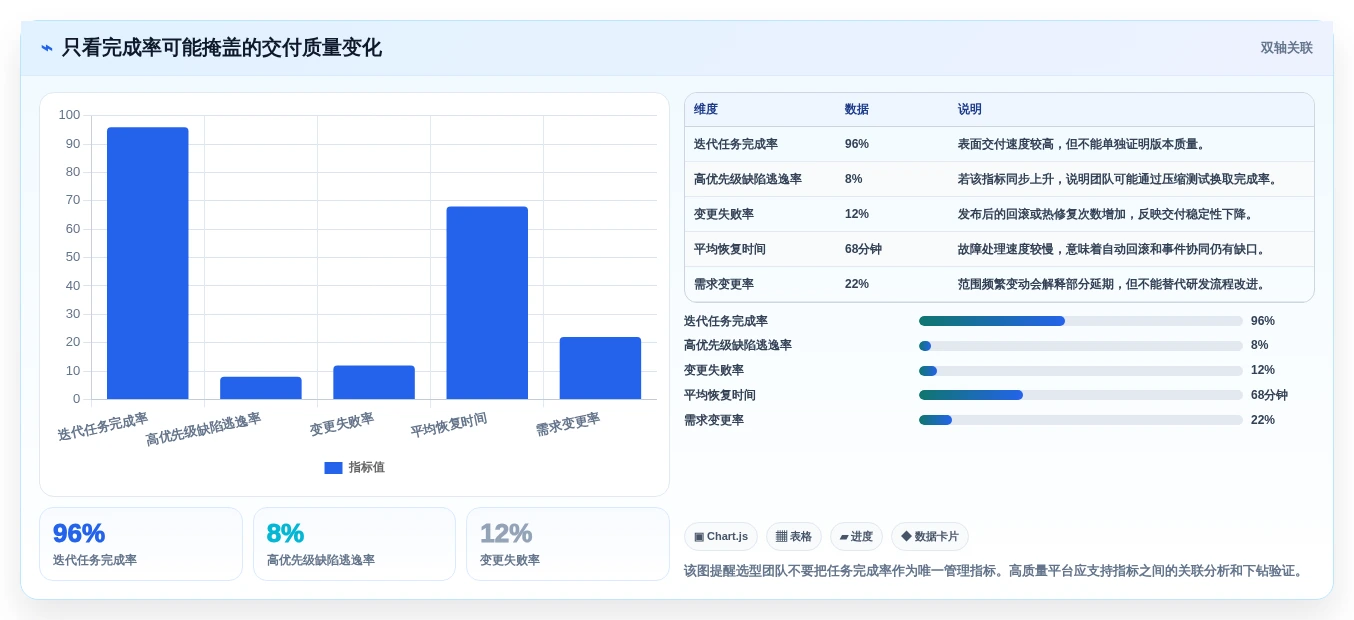
Task: Click the 高优先级缺陷逃逸率 bar in chart
Action: 261,388
